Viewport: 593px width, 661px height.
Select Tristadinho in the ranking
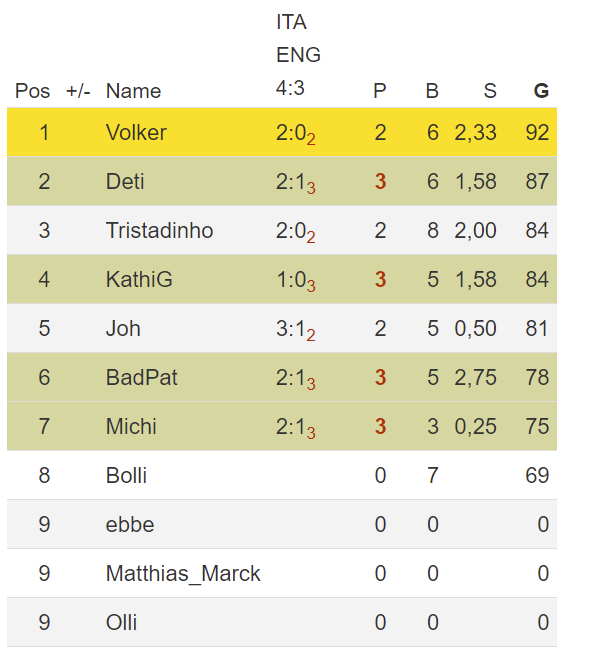(159, 231)
